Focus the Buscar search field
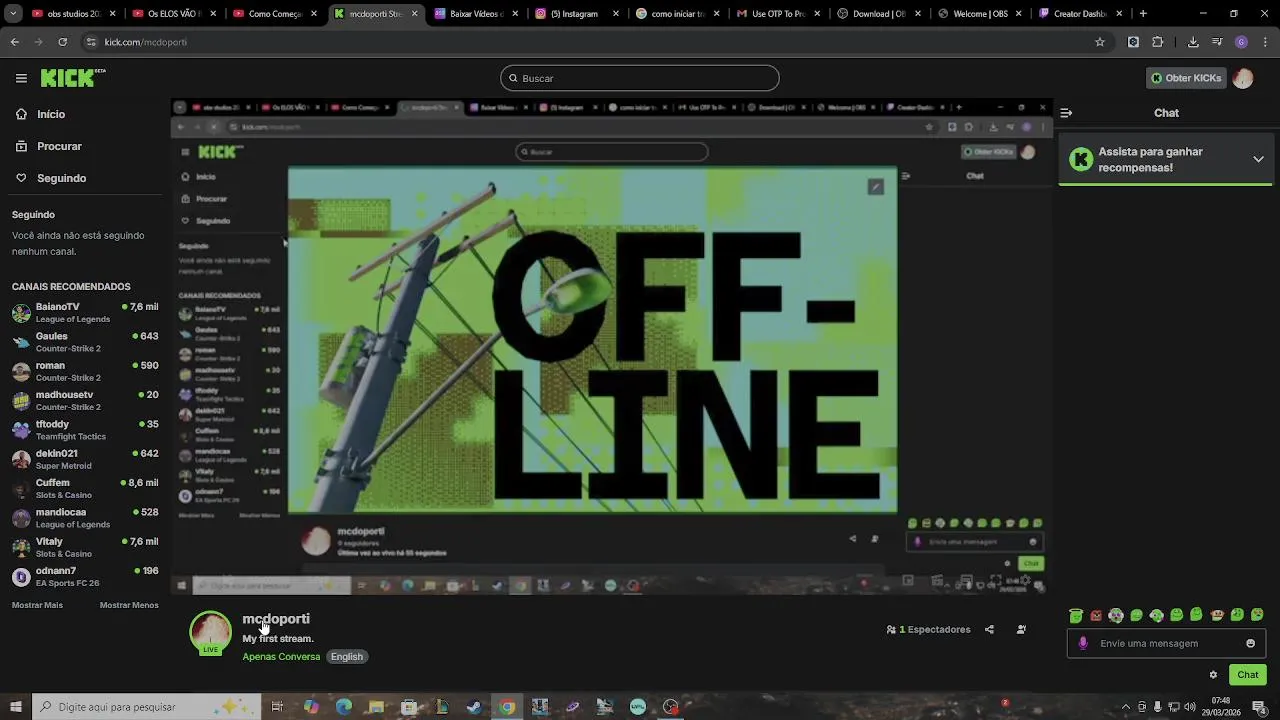This screenshot has height=720, width=1280. point(640,78)
